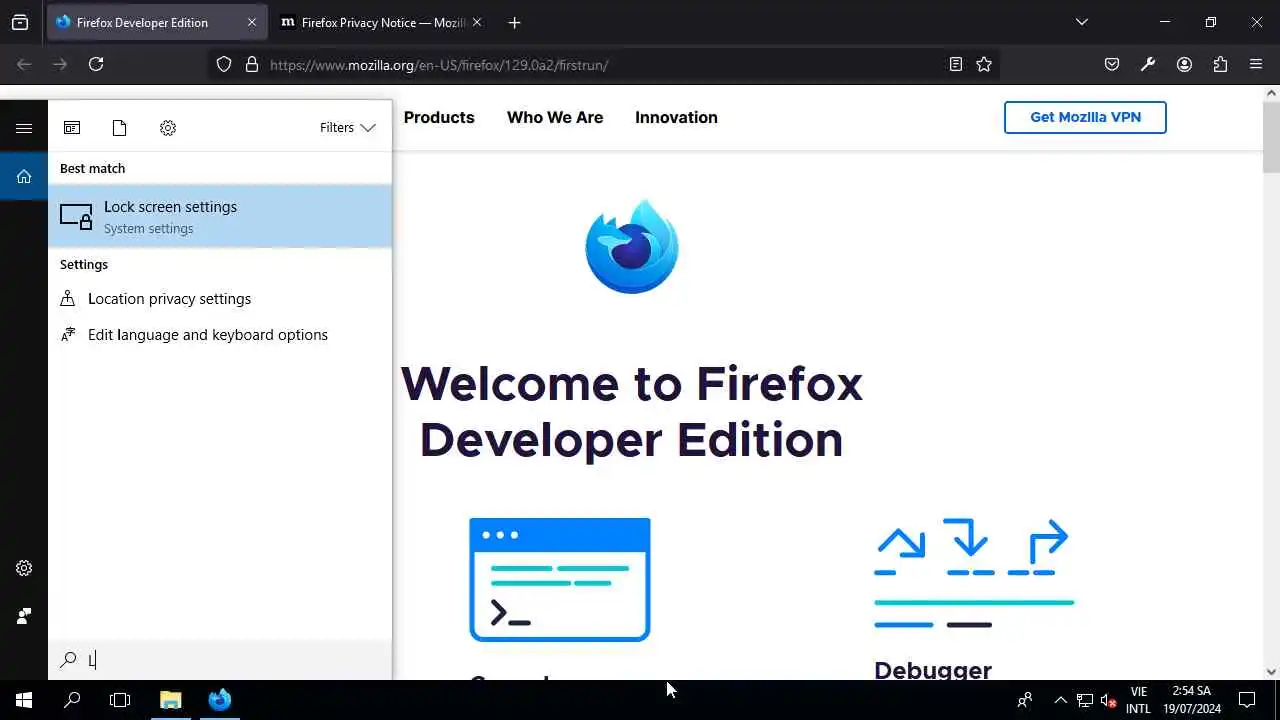Open search panel settings gear in sidebar
Image resolution: width=1280 pixels, height=720 pixels.
[24, 568]
